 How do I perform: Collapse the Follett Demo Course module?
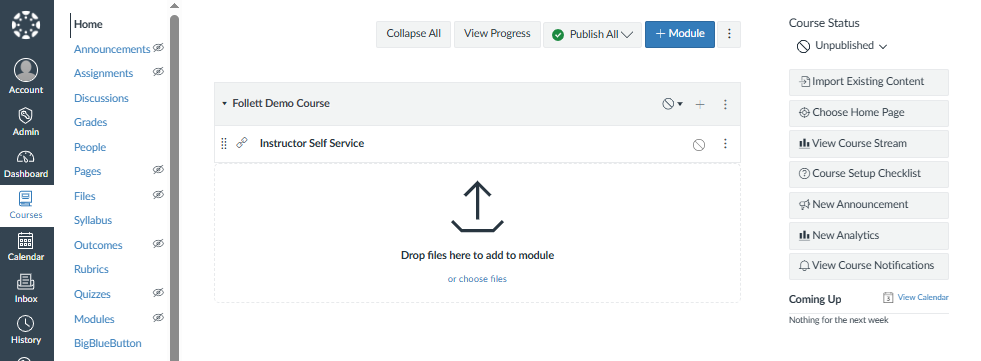tap(225, 104)
